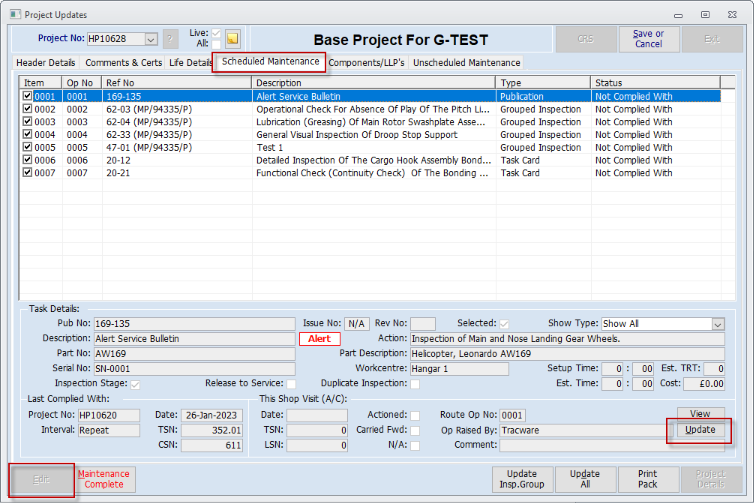Viewport: 754px width, 503px height.
Task: Click 'Lubrication (Greasing) Of Main Rotor Swashplate' row
Action: (370, 122)
